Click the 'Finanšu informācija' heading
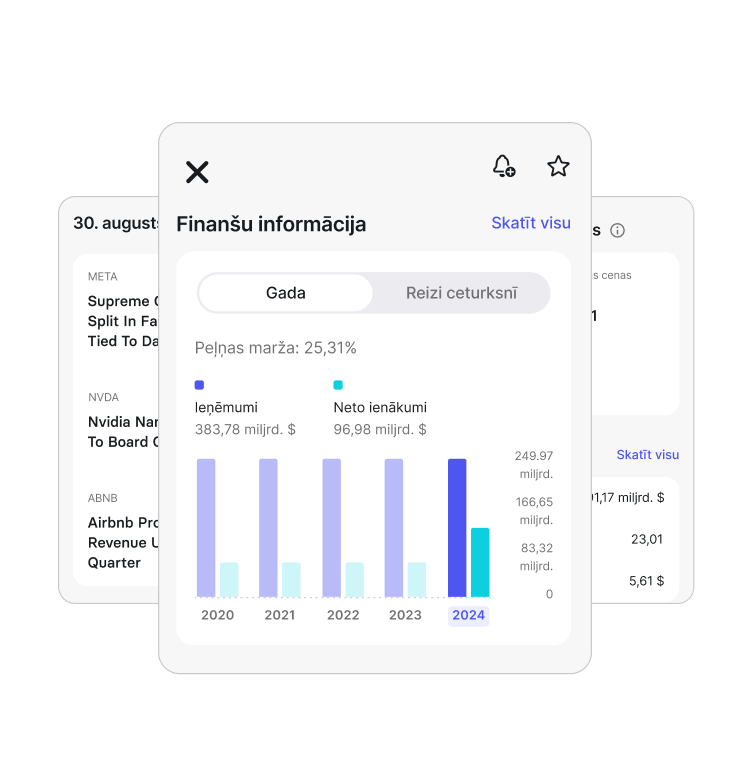750x776 pixels. 271,224
